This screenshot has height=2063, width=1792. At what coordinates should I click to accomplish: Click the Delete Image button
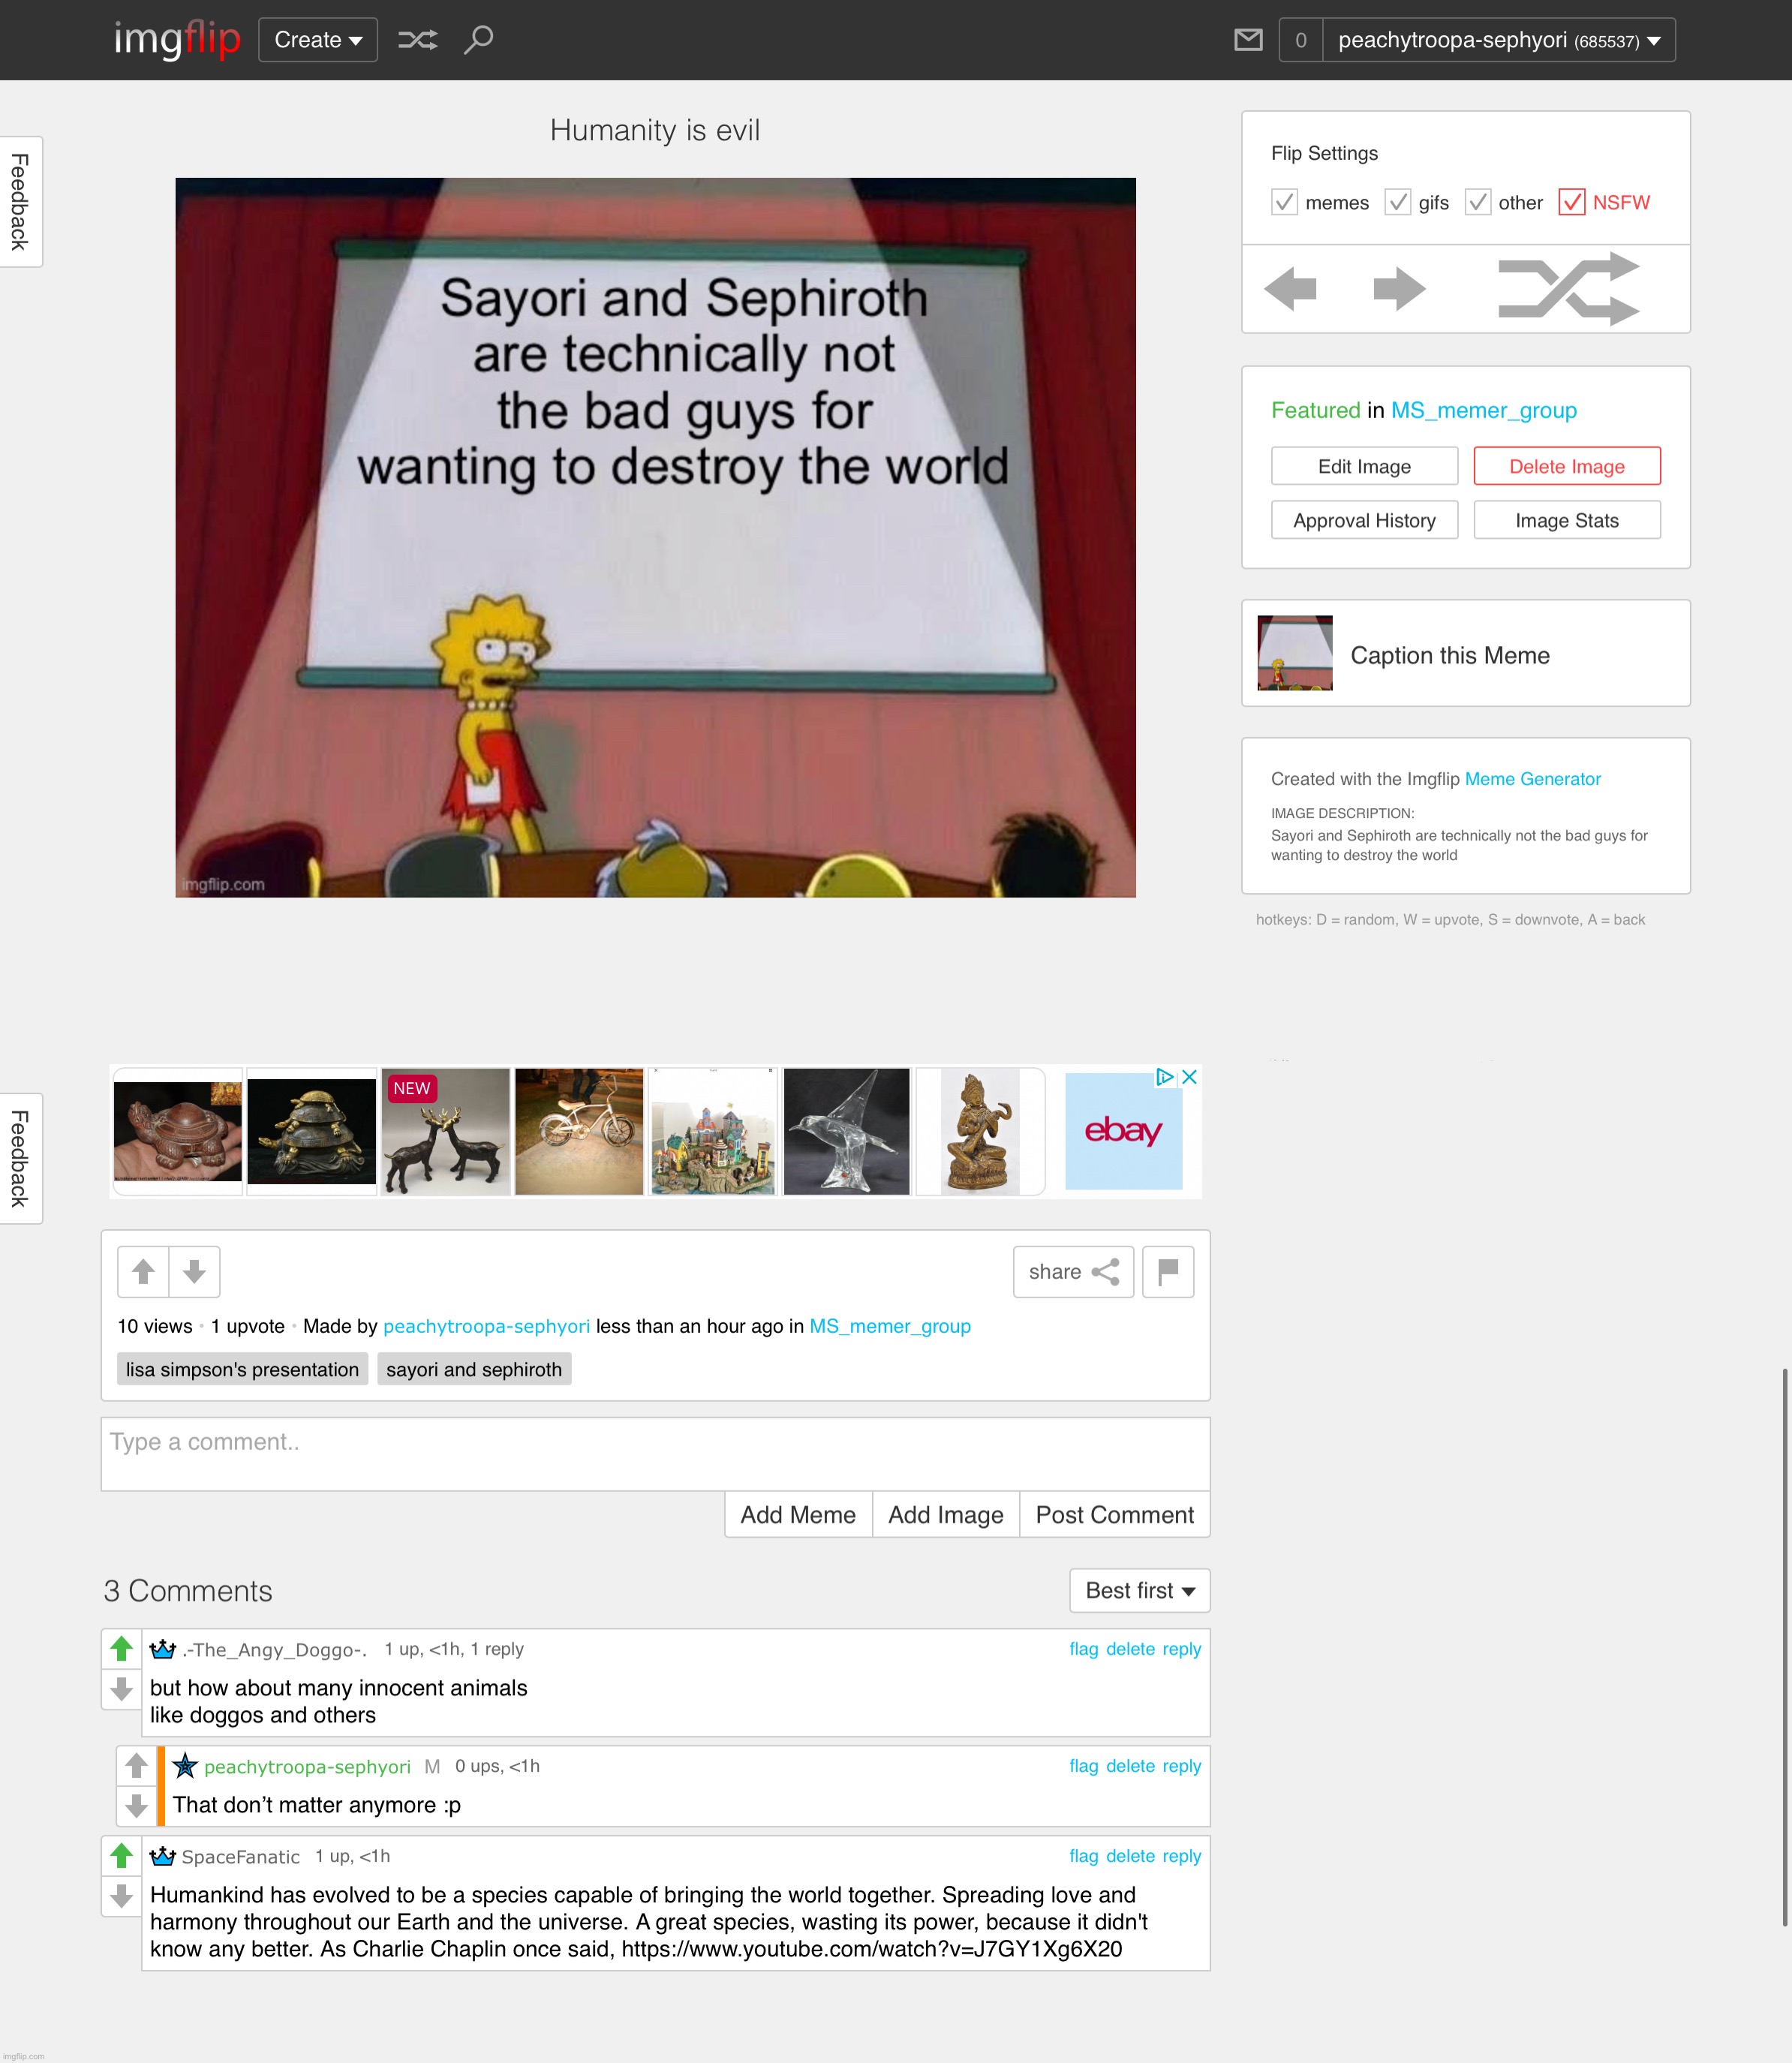(x=1567, y=466)
